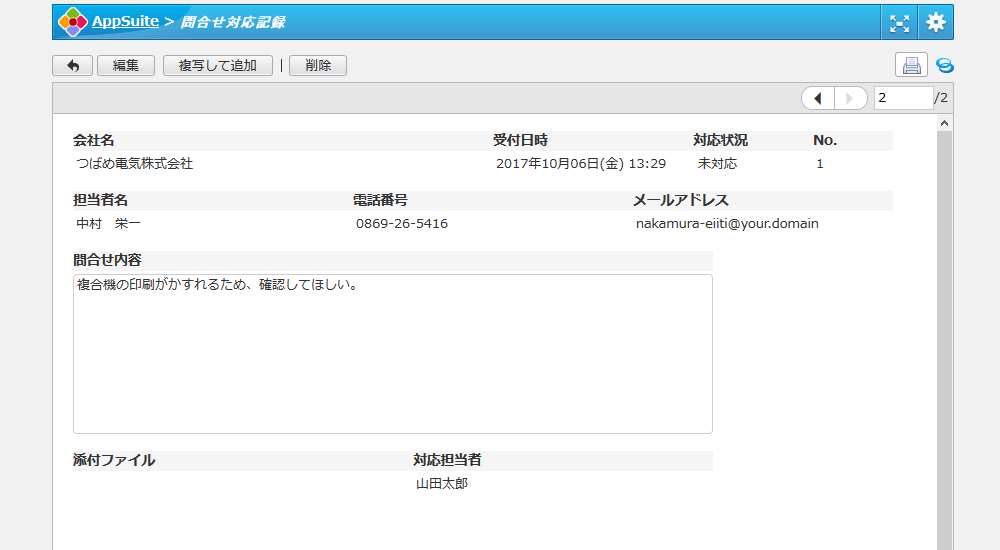Image resolution: width=1000 pixels, height=550 pixels.
Task: Click the AppSuite colorful logo icon
Action: [x=73, y=22]
